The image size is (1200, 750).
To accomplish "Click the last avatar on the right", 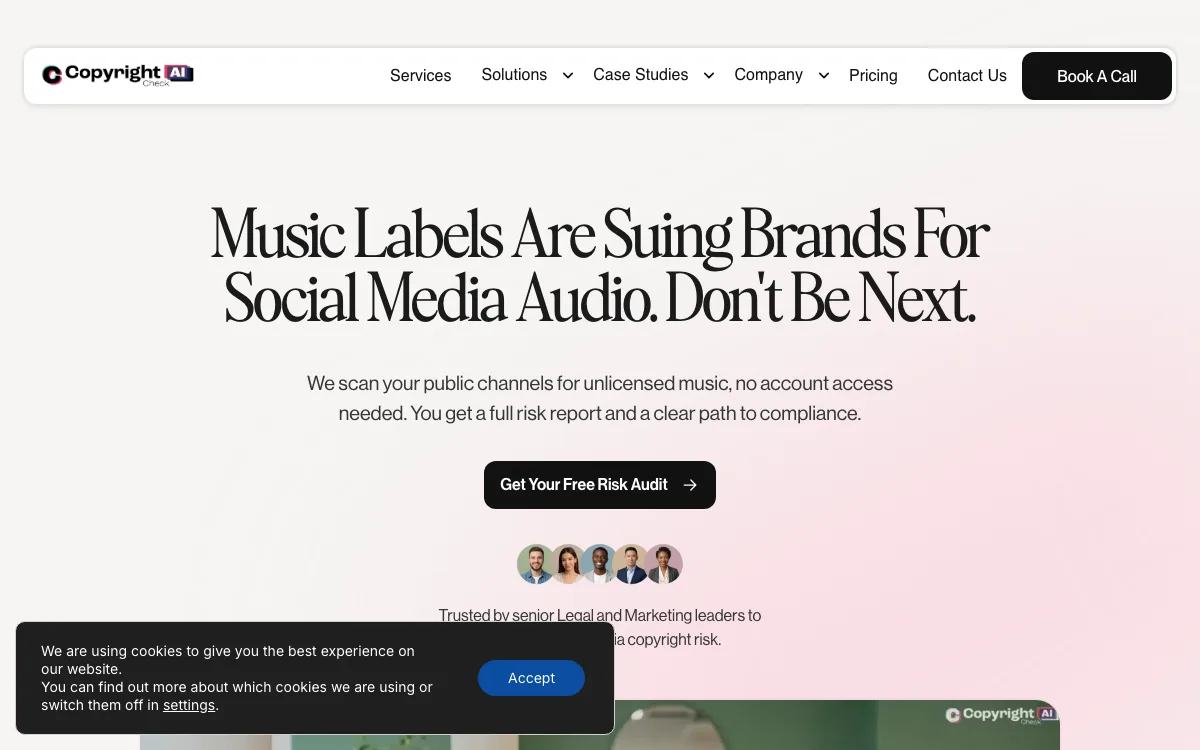I will (664, 564).
